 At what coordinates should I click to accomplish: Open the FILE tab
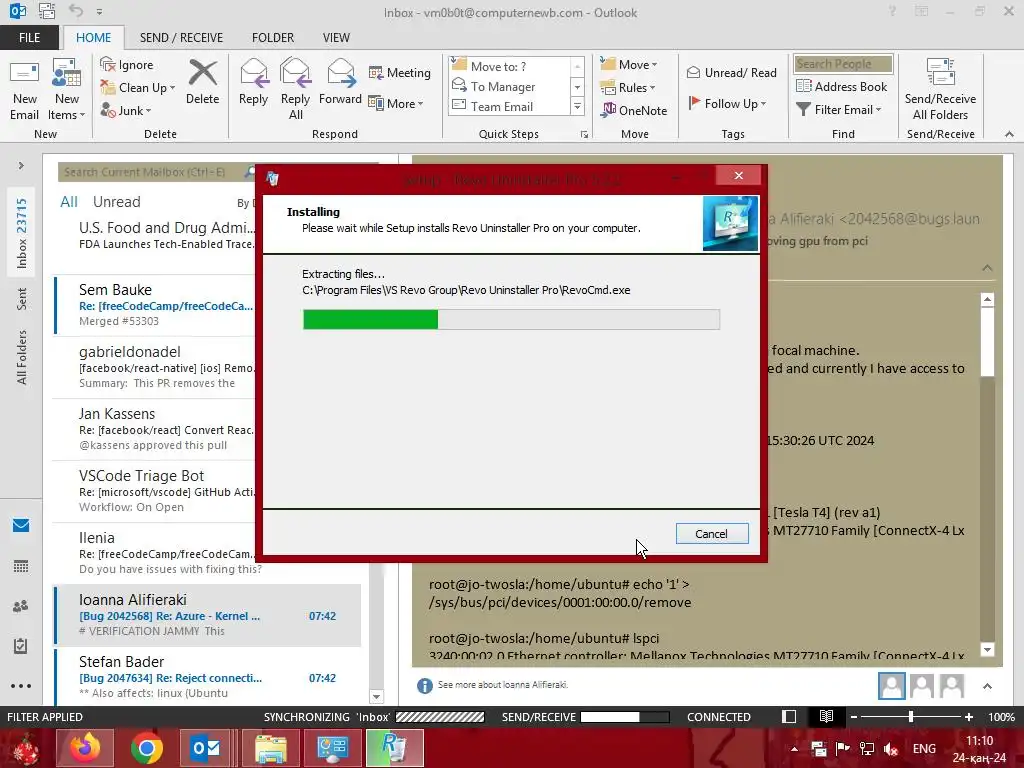pyautogui.click(x=29, y=37)
